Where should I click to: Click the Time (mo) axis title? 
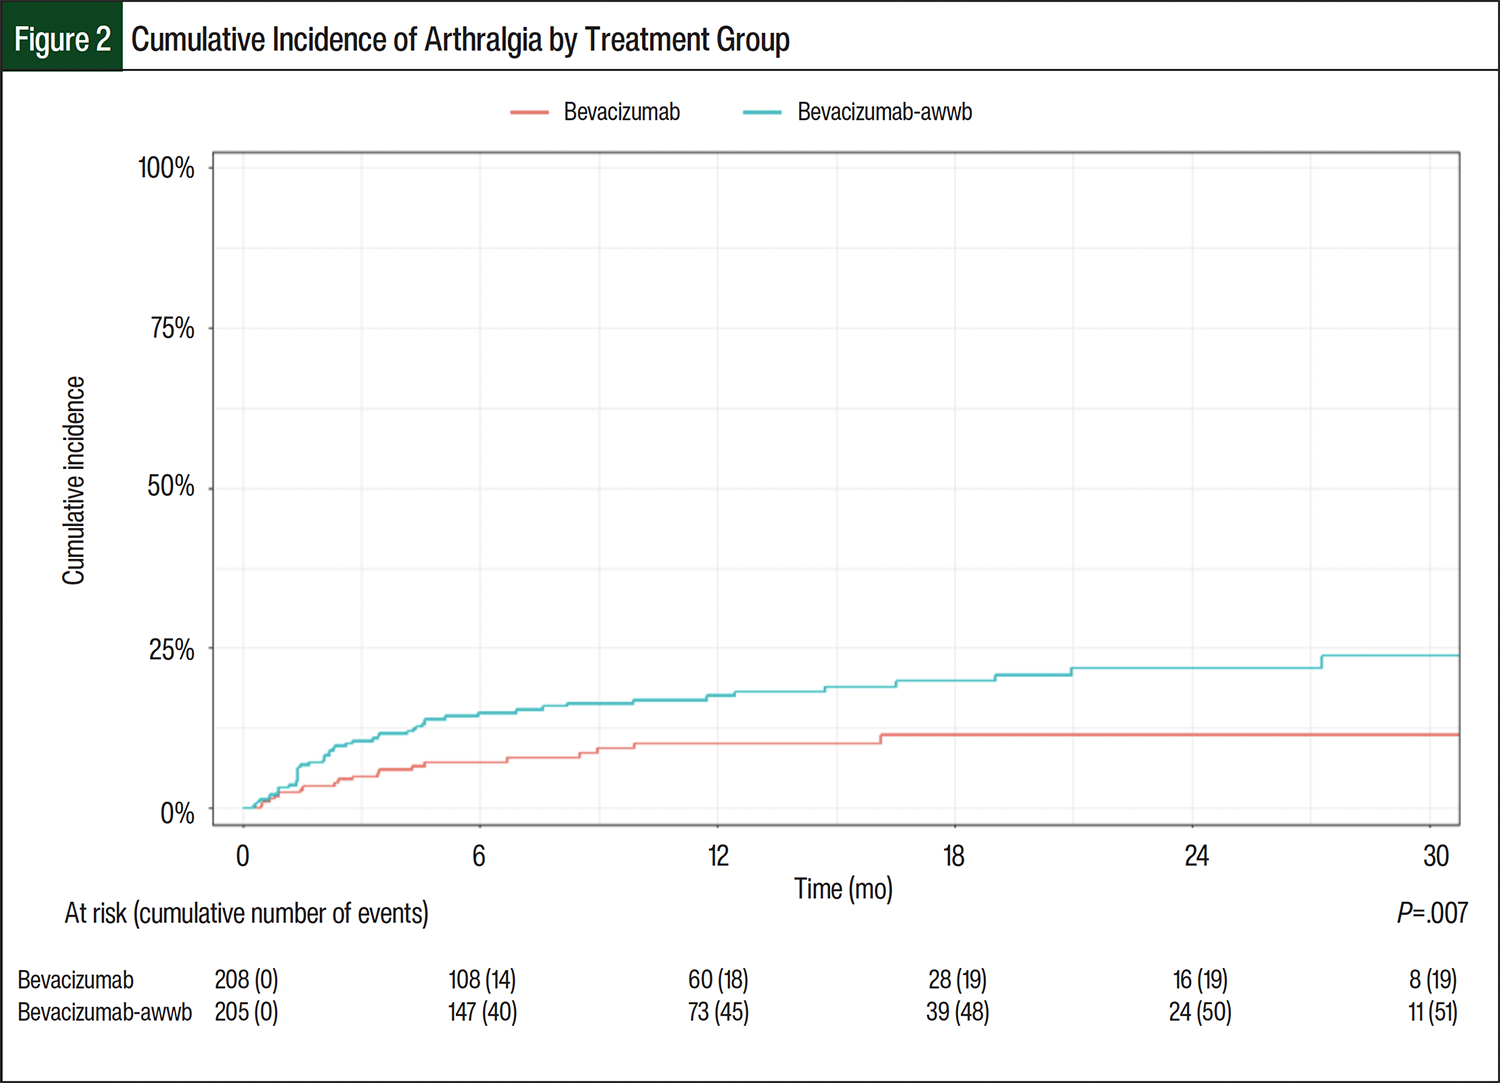(843, 889)
